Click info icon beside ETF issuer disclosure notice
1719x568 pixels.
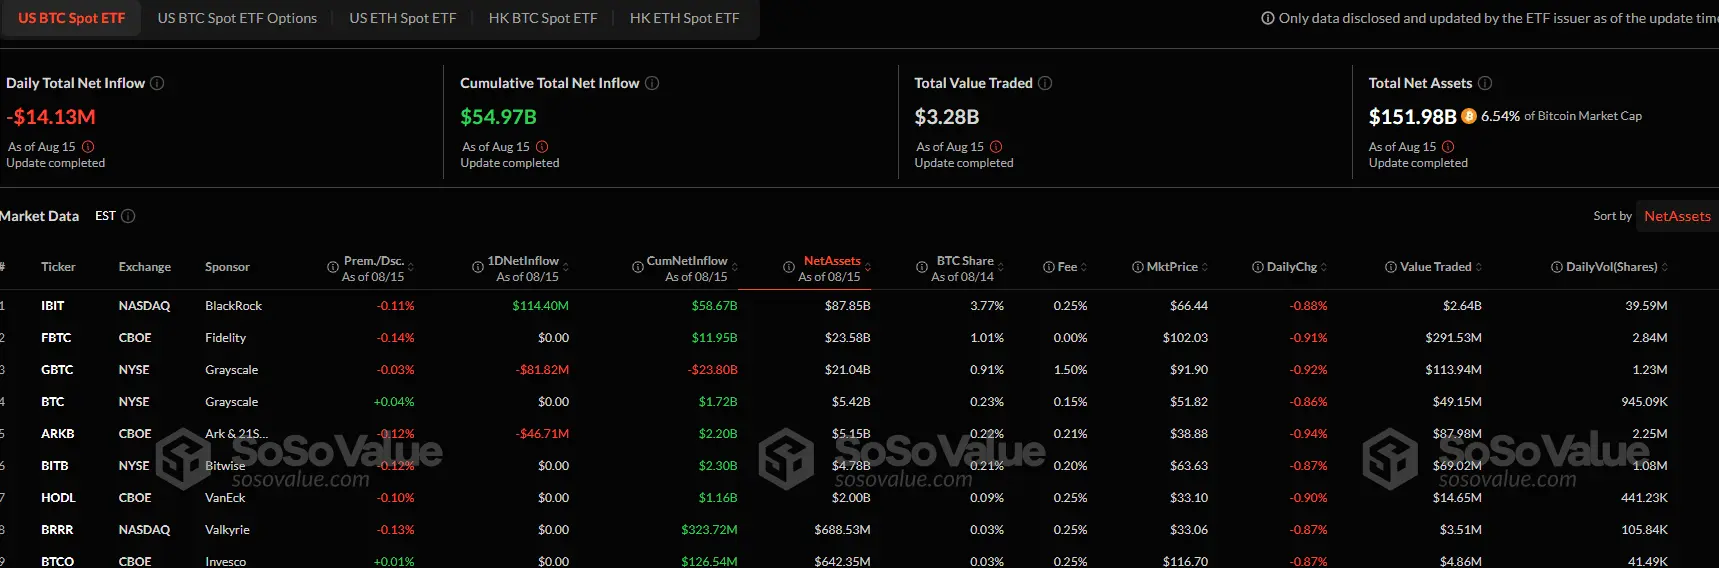[x=1268, y=18]
